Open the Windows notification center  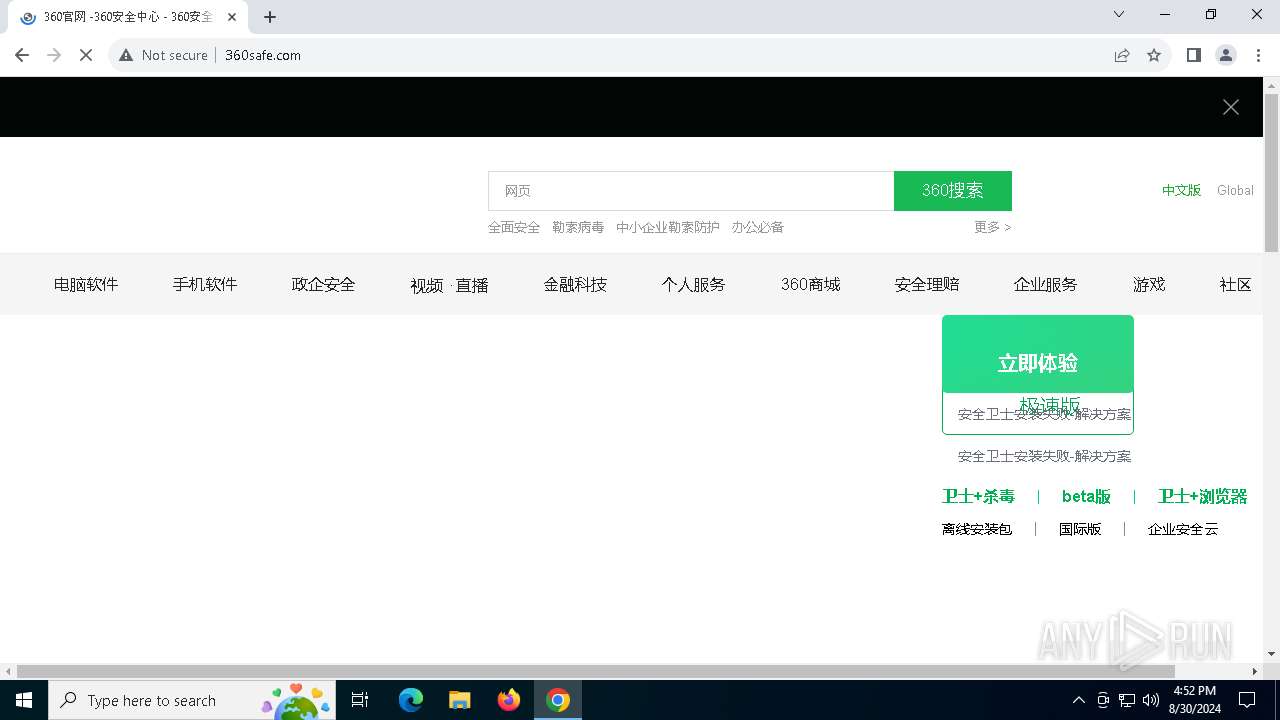1247,700
